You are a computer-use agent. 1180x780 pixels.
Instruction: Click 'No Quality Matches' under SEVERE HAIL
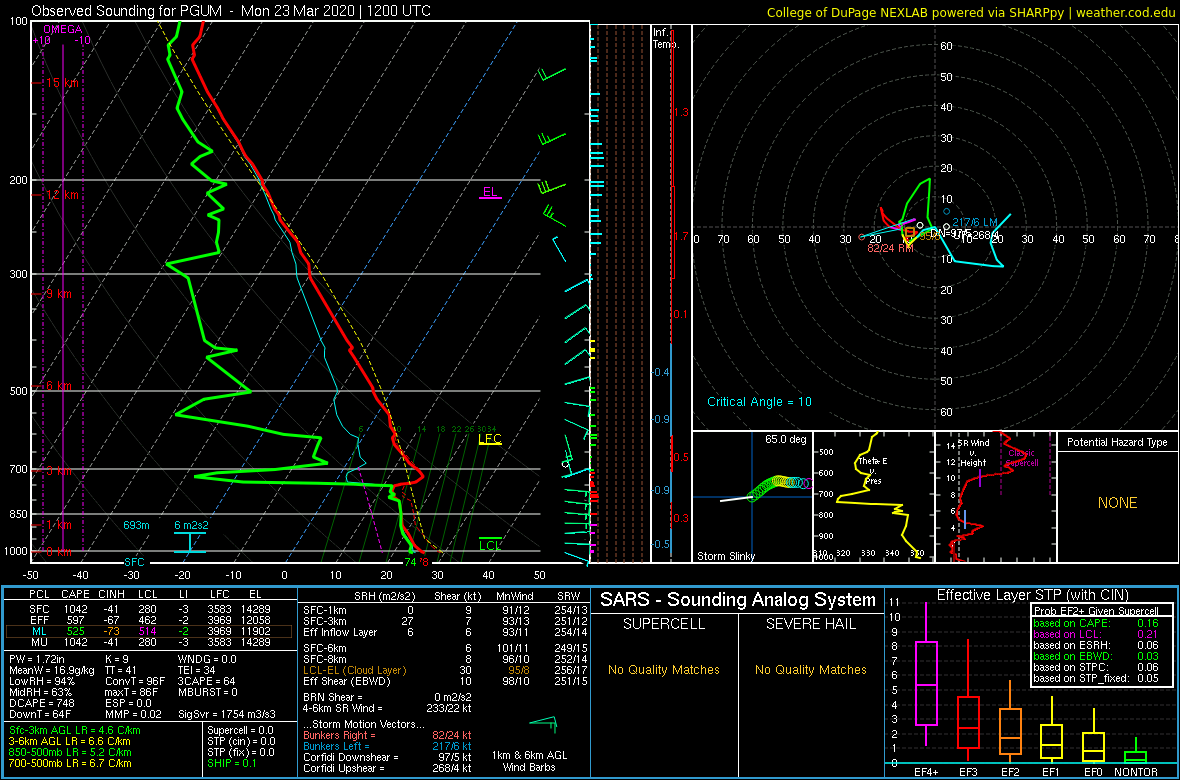point(810,669)
